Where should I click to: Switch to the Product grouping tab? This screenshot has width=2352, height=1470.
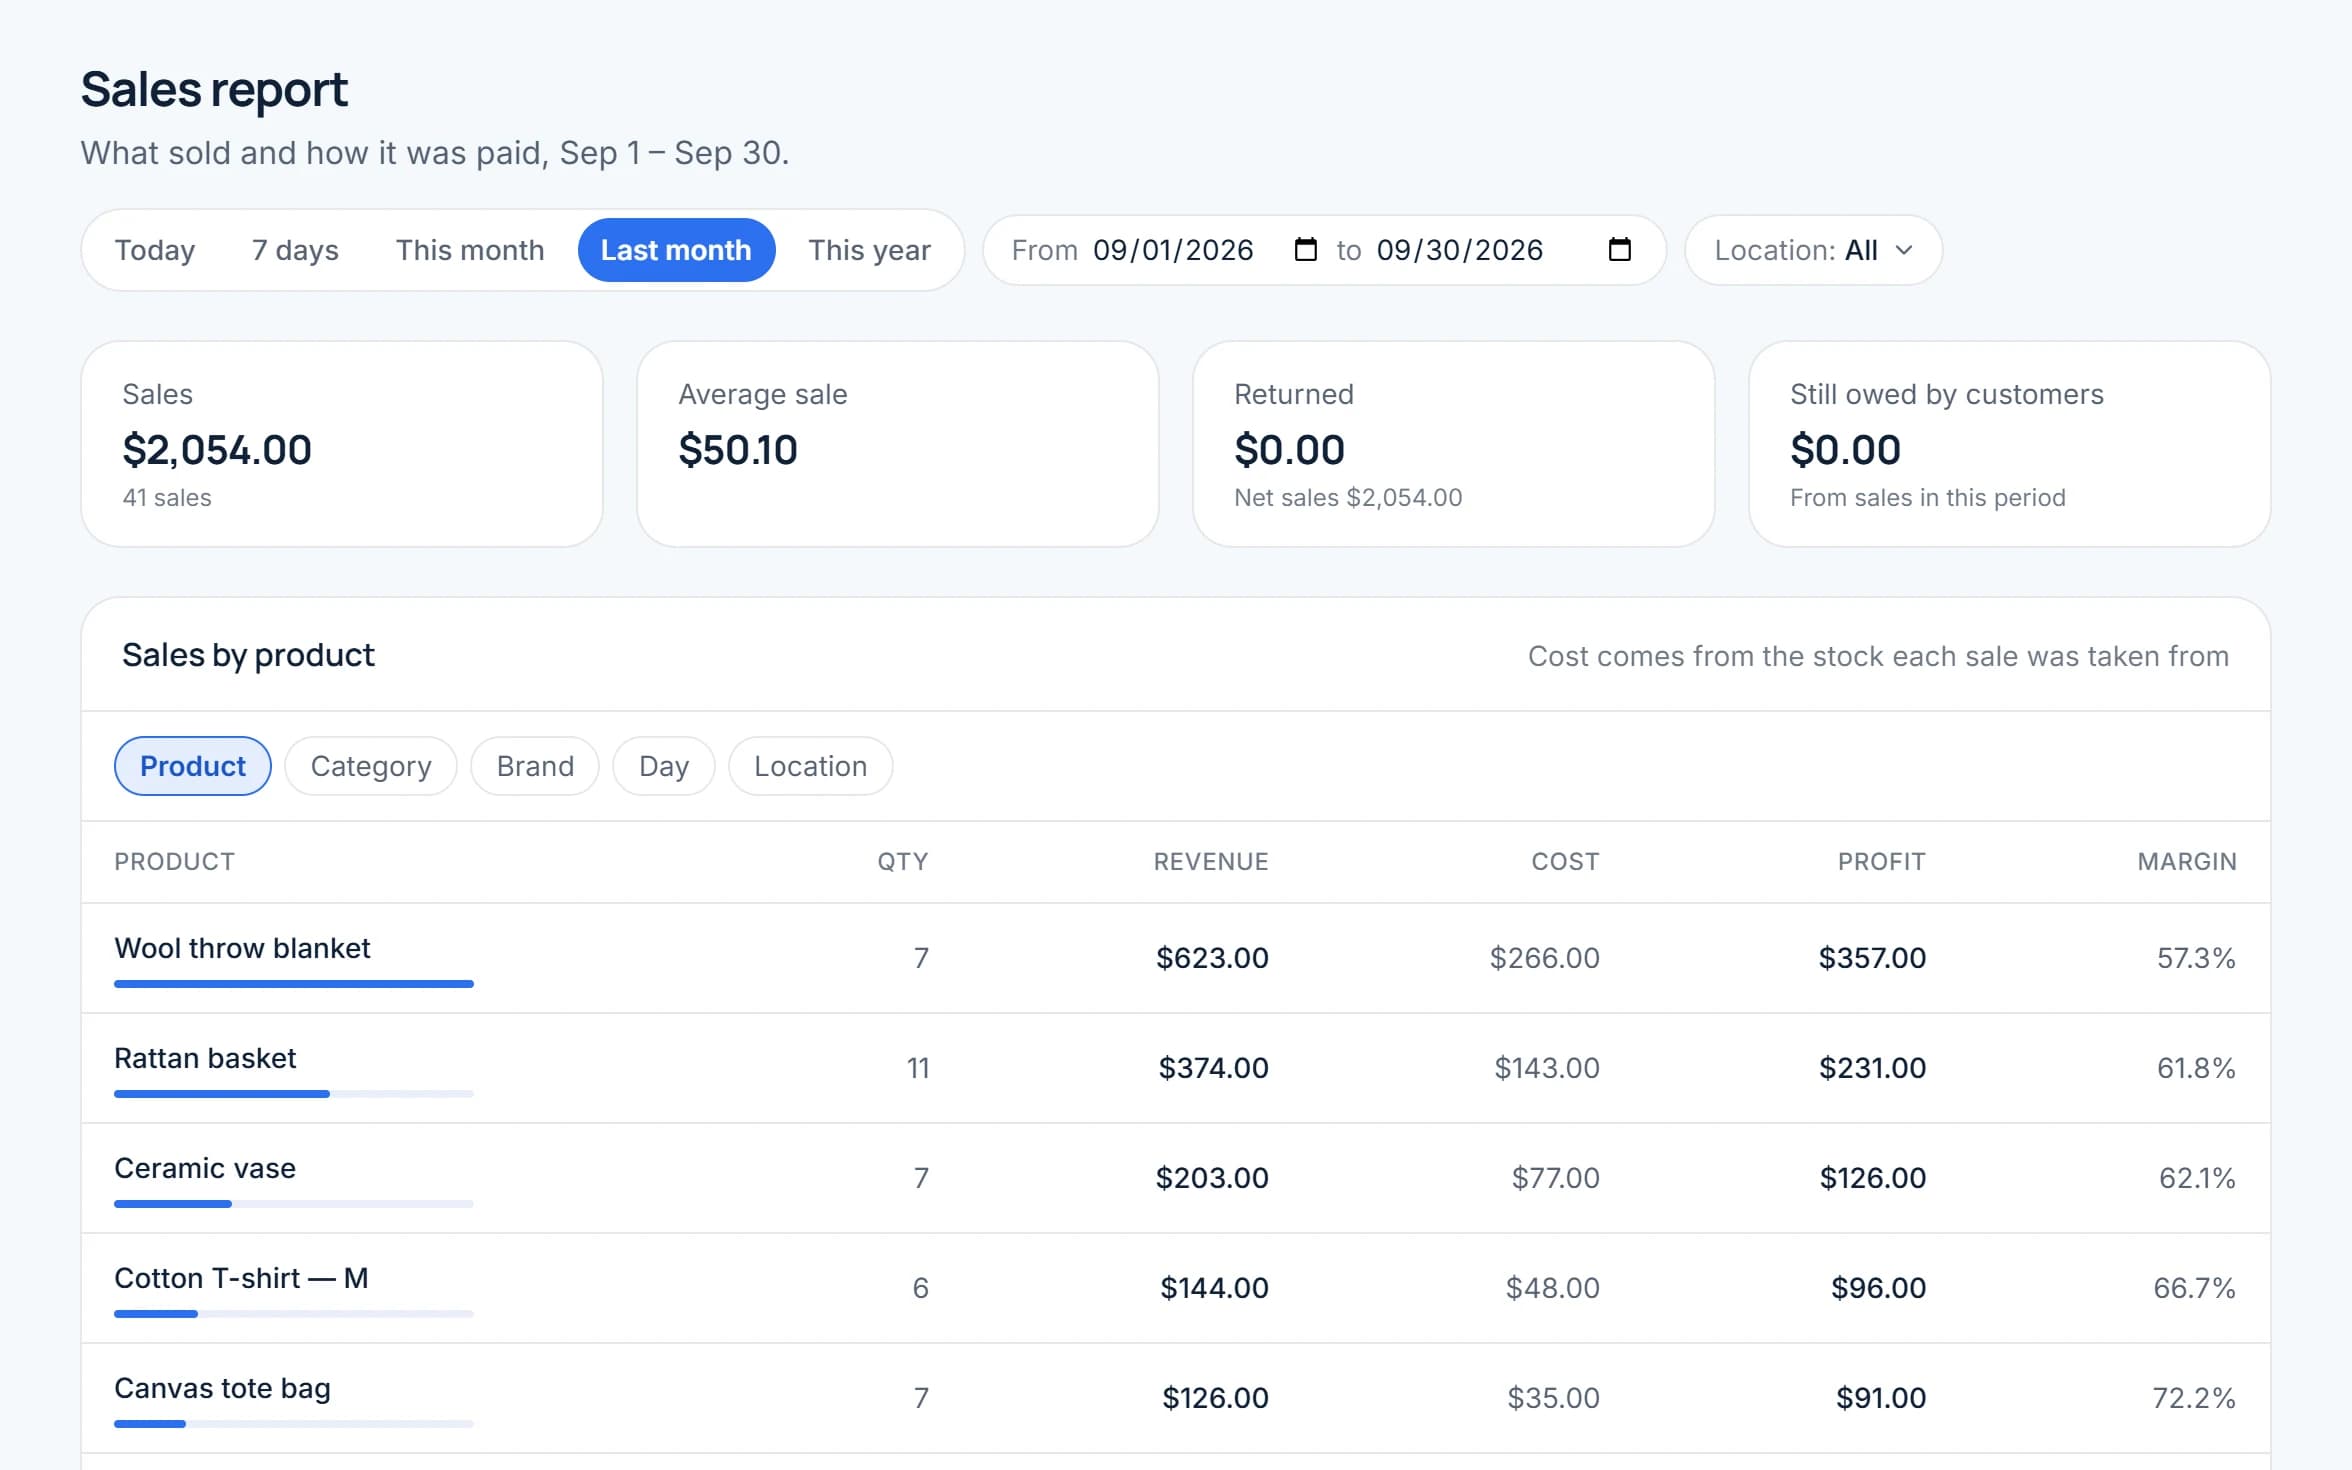pos(192,766)
